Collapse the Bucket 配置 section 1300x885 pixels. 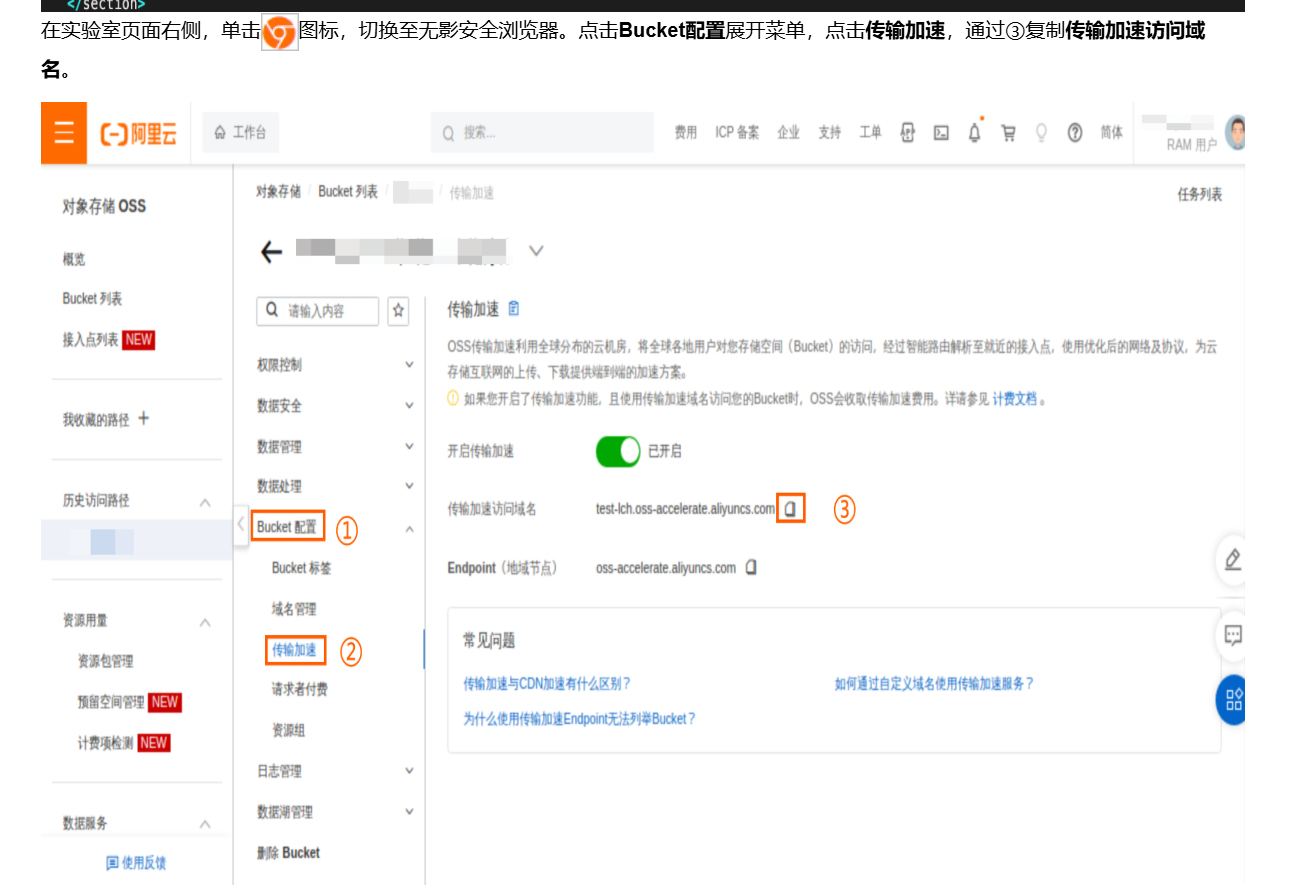coord(408,528)
